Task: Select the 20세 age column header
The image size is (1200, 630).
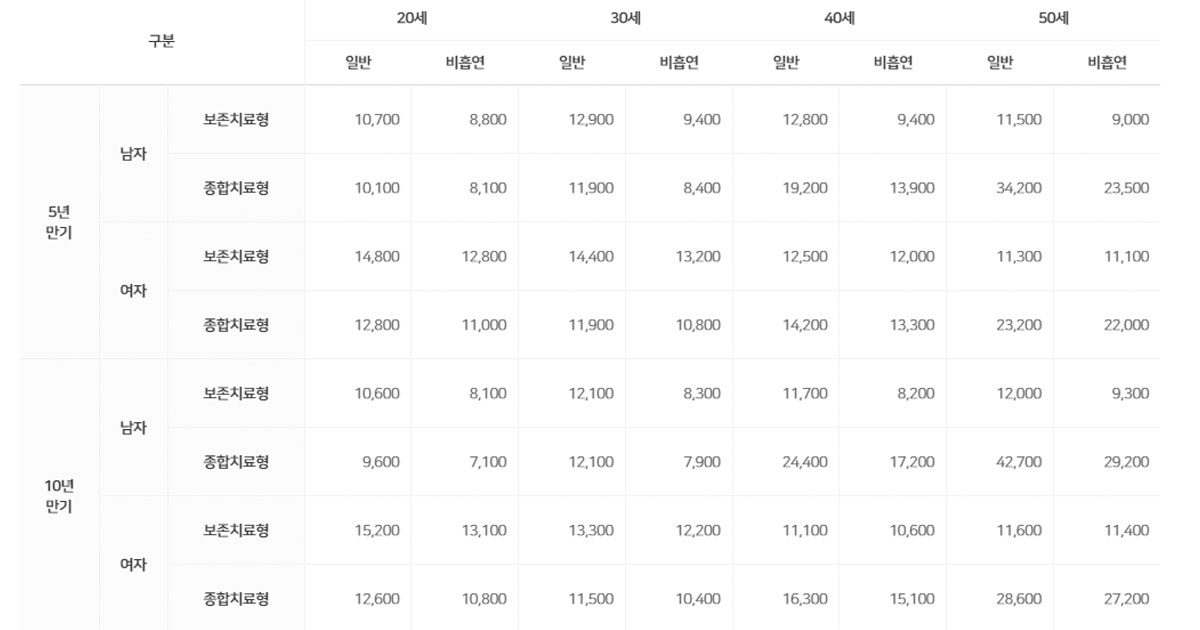Action: click(x=412, y=19)
